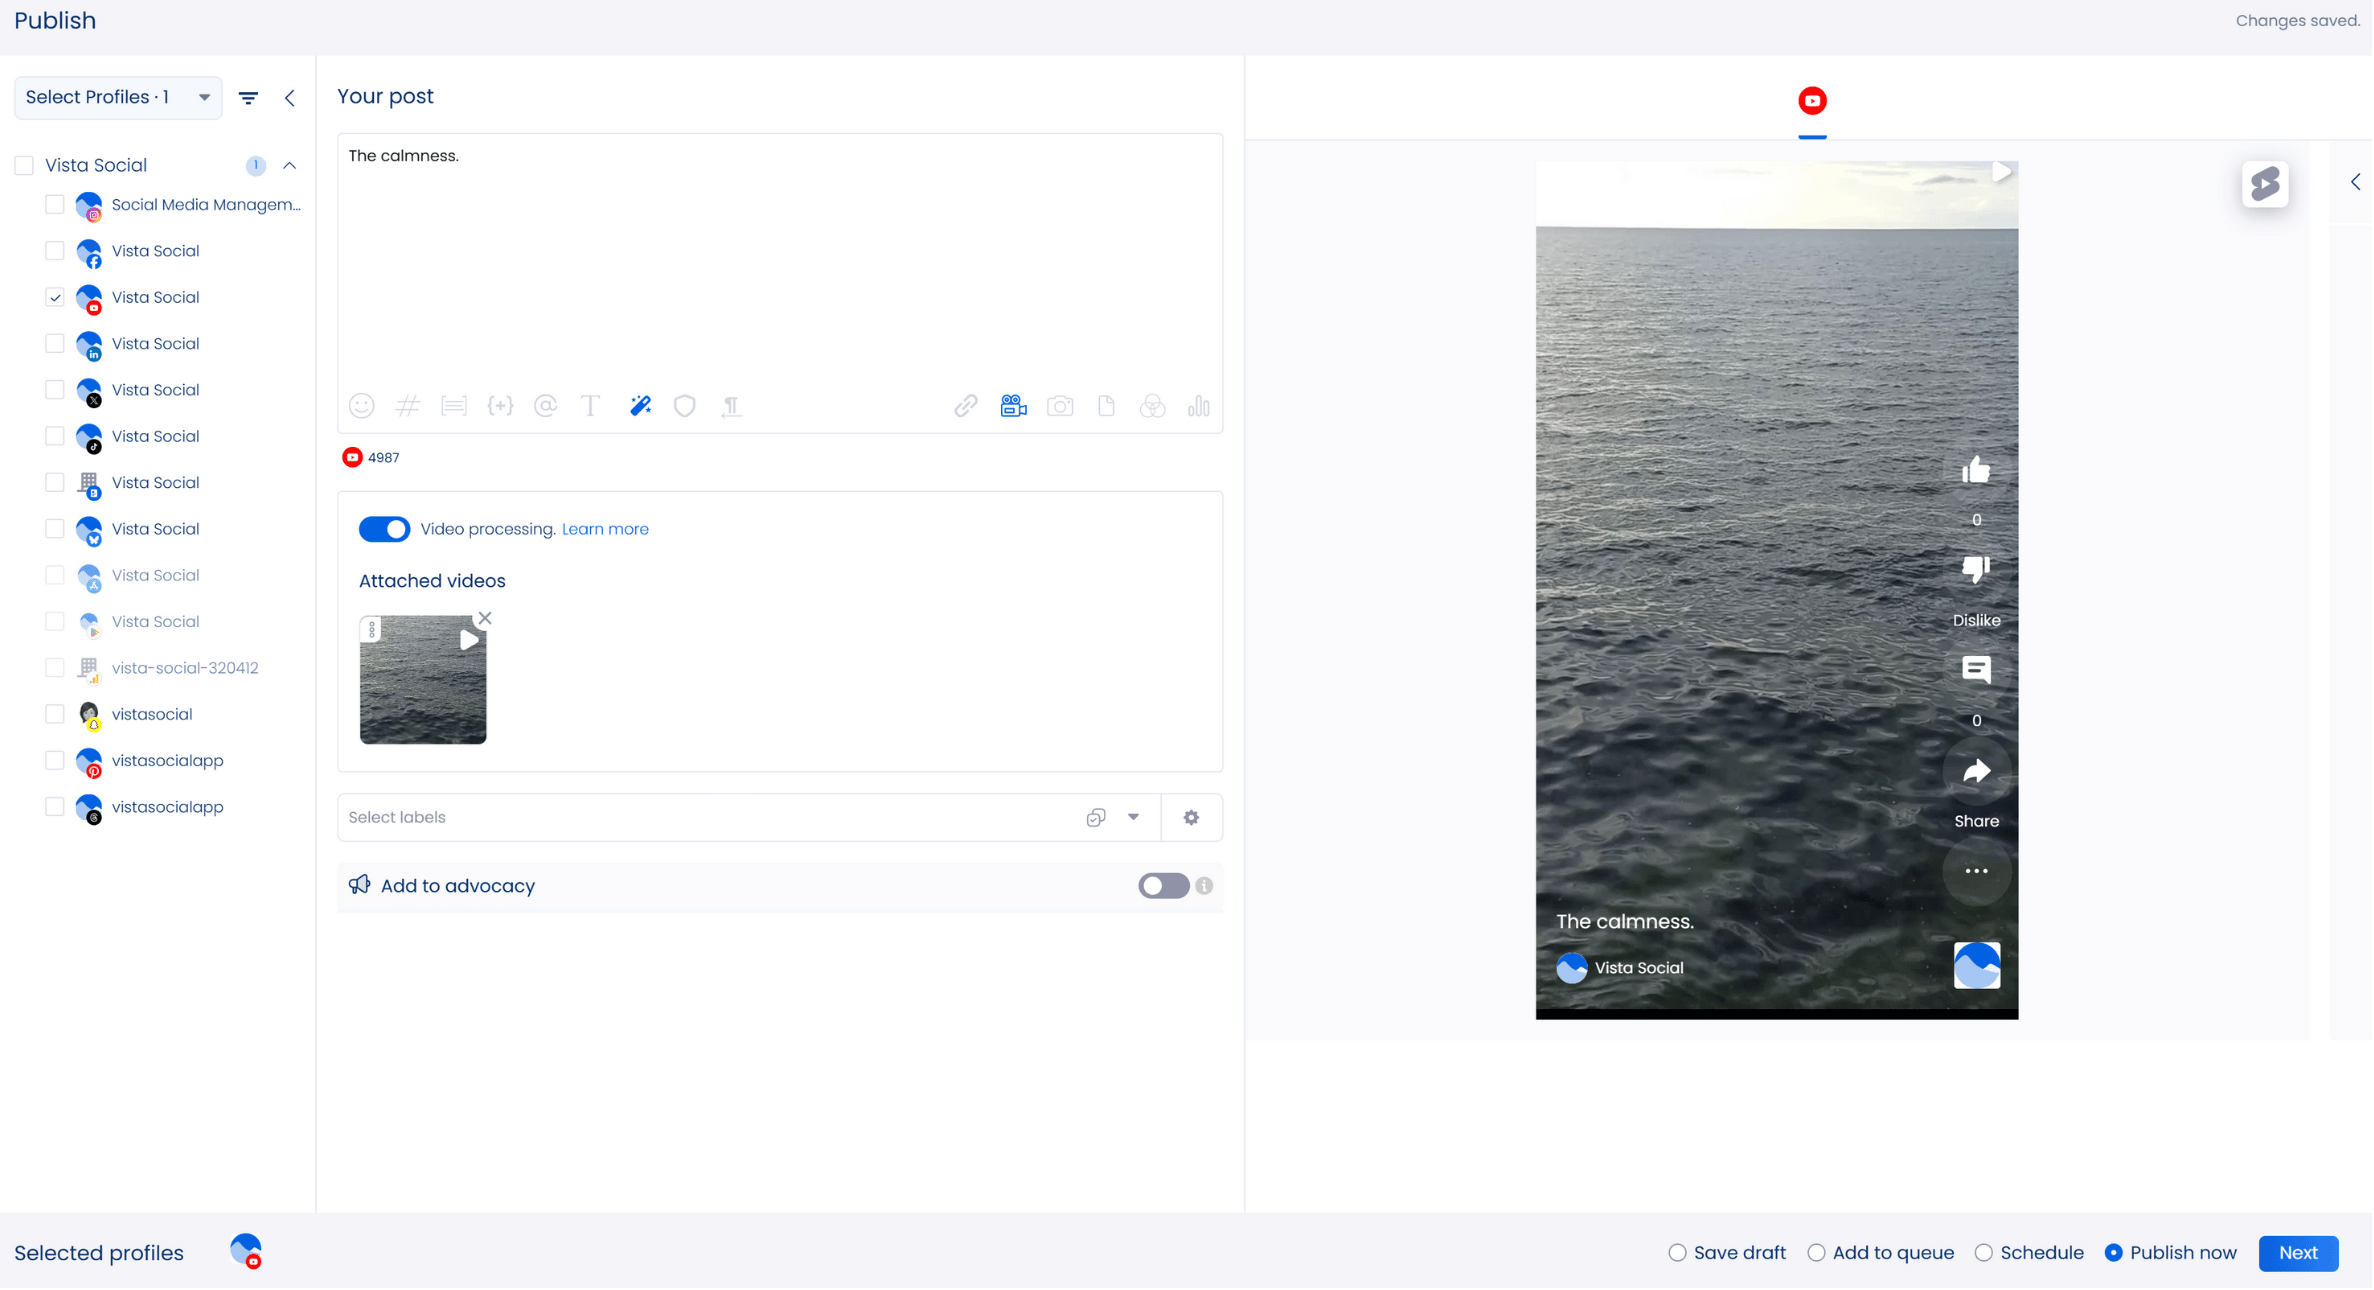Click the add link icon

[965, 406]
